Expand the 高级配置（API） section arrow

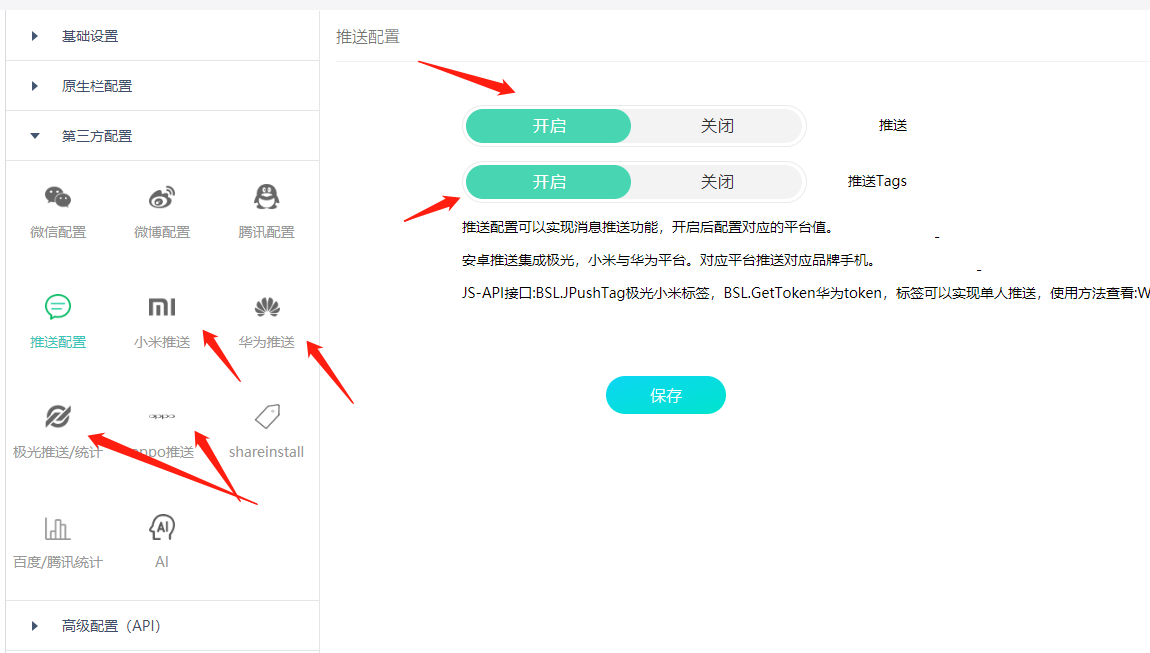pos(34,626)
